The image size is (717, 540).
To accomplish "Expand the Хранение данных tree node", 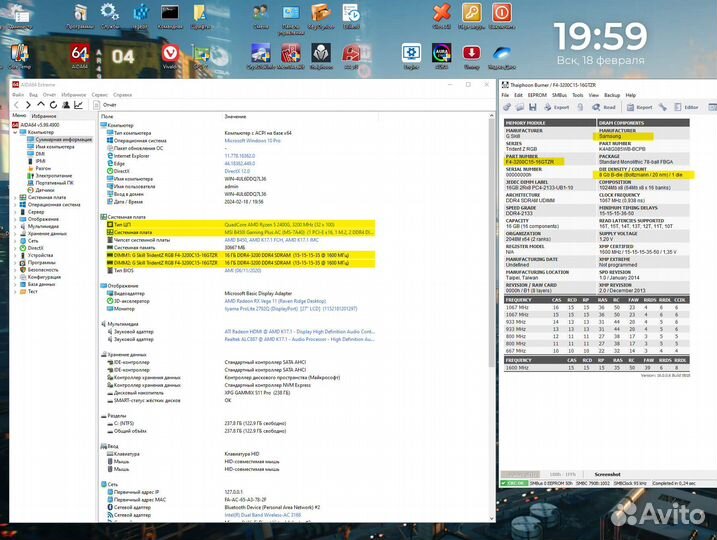I will [15, 234].
